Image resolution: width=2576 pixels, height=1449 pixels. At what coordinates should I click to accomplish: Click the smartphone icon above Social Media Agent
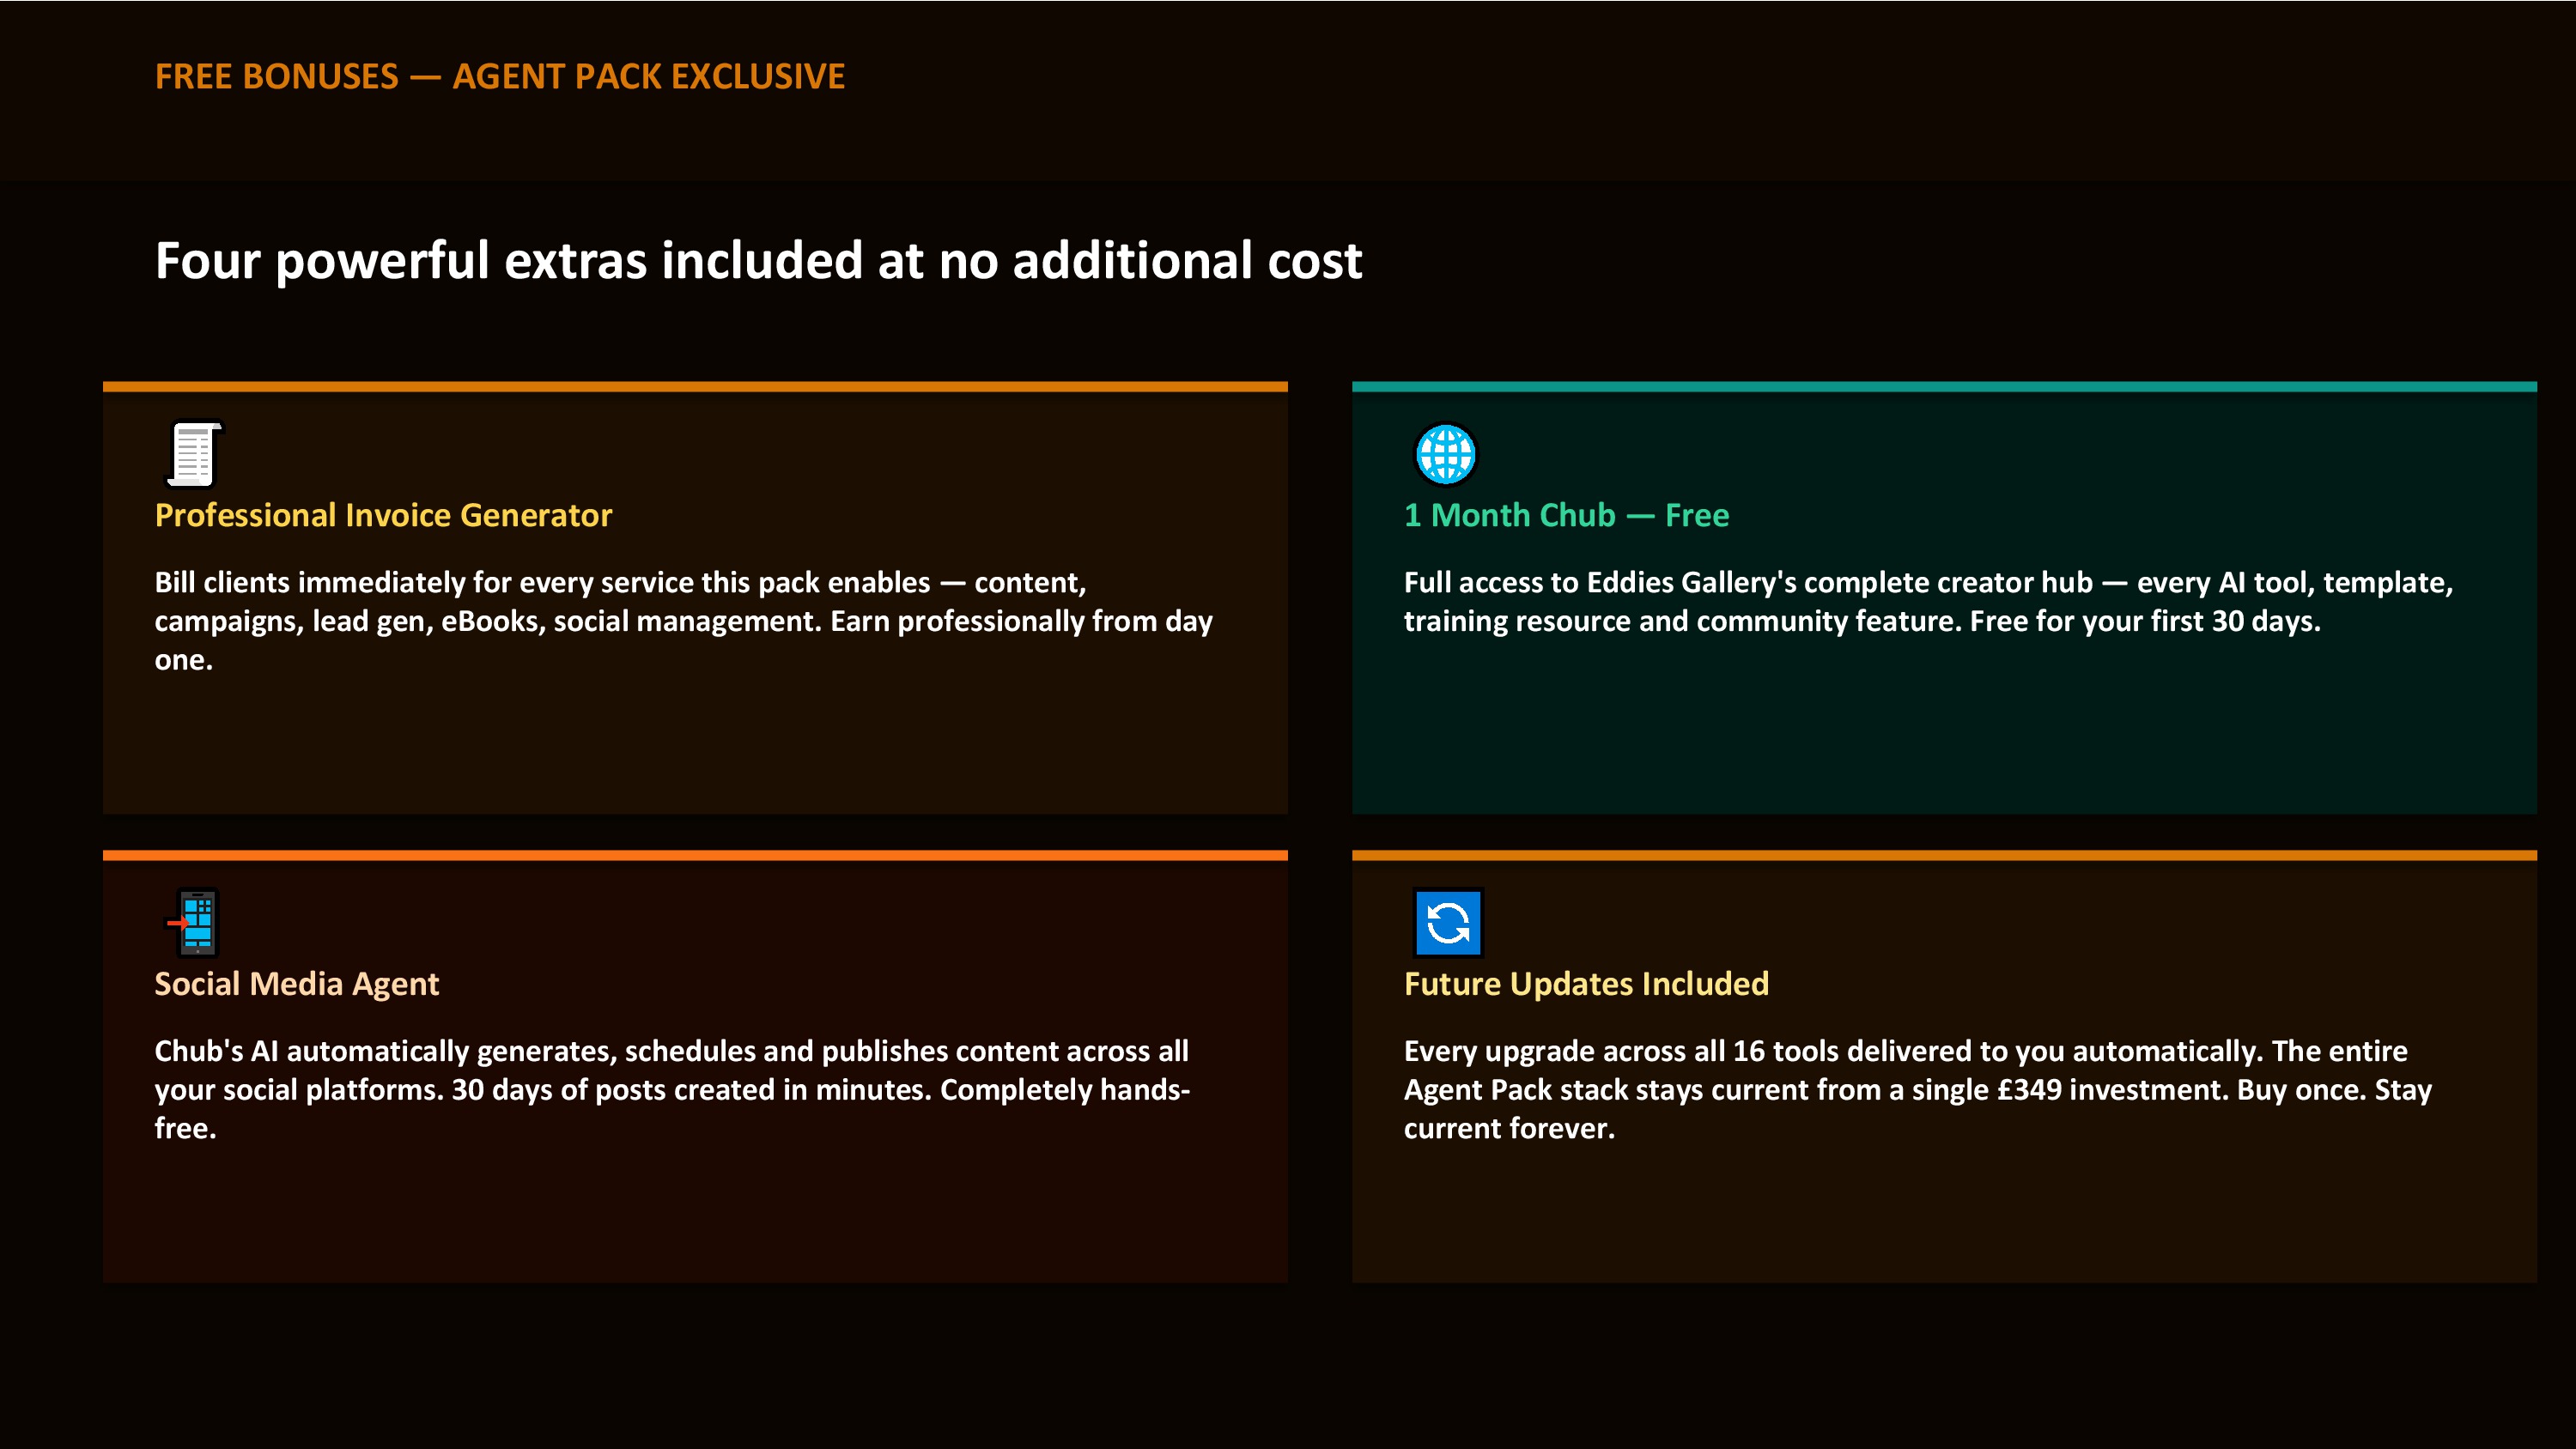194,922
